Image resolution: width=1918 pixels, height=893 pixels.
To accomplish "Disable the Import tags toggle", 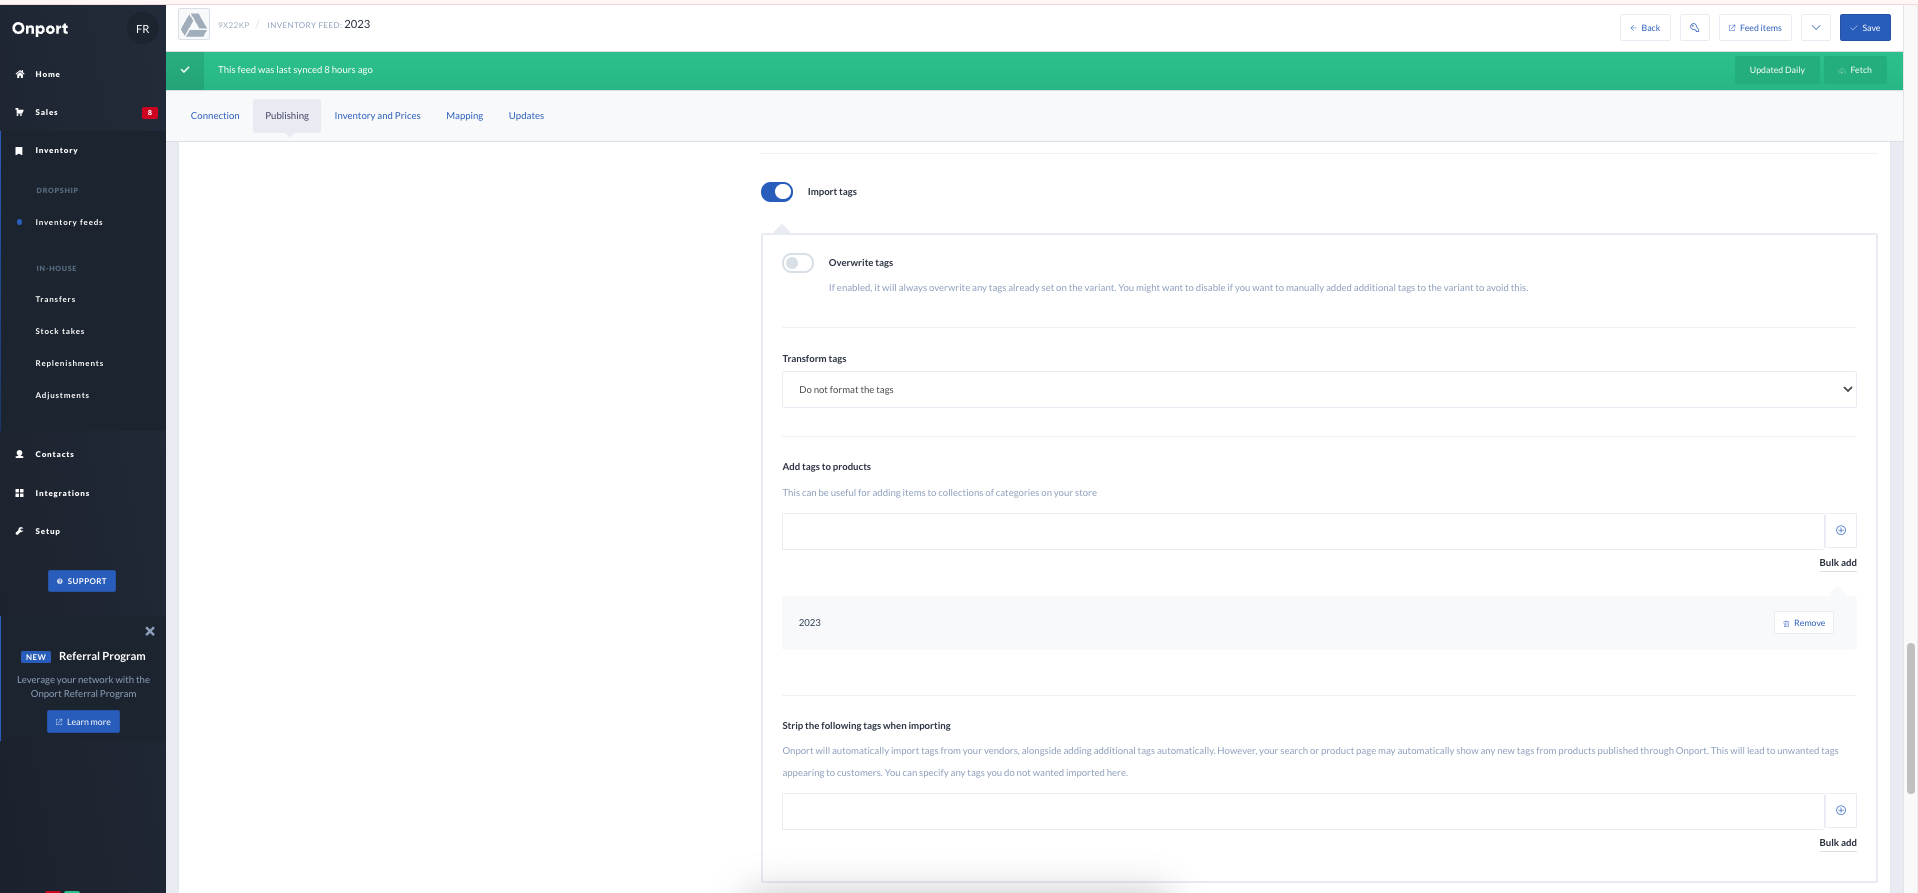I will tap(777, 192).
